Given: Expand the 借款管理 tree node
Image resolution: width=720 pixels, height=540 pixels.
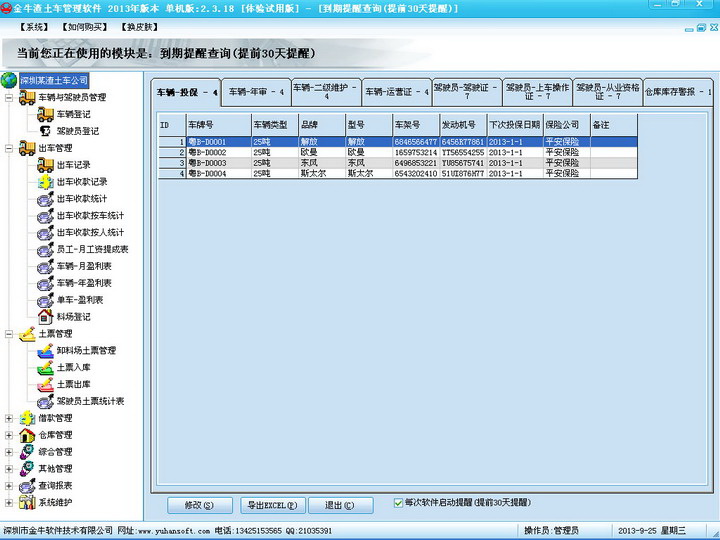Looking at the screenshot, I should (9, 418).
